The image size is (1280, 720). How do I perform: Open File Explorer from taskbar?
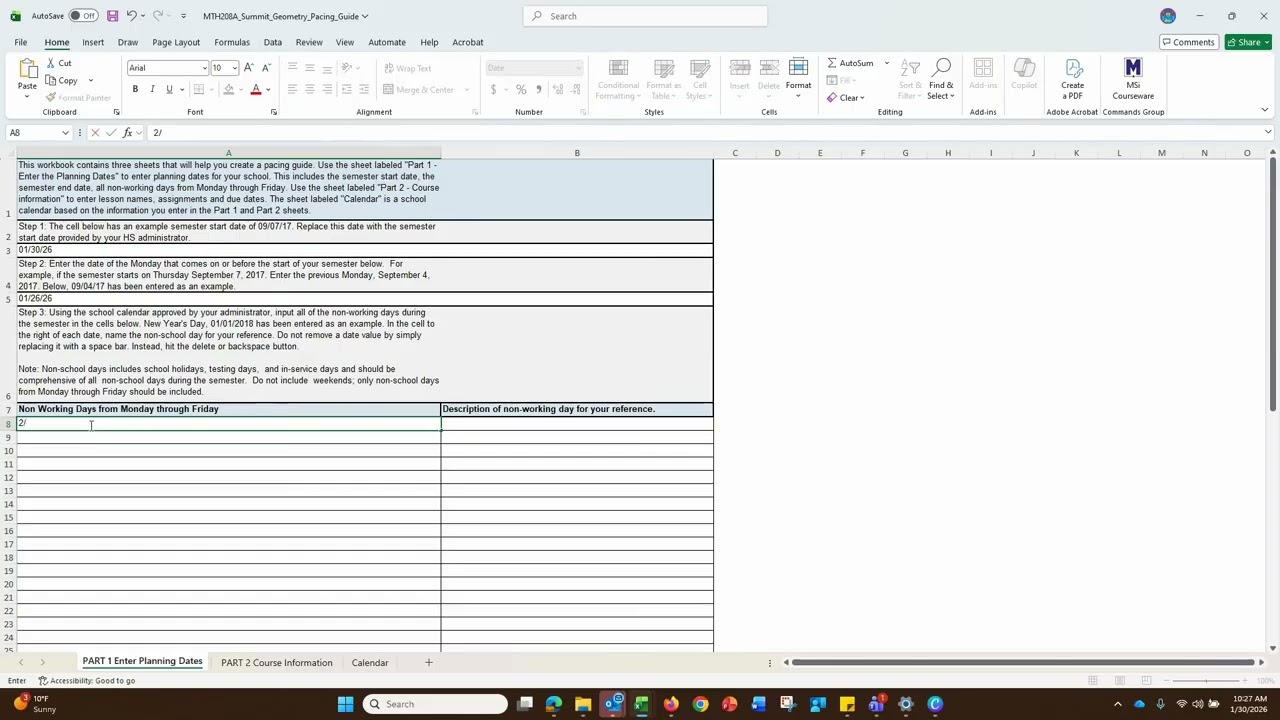(583, 704)
